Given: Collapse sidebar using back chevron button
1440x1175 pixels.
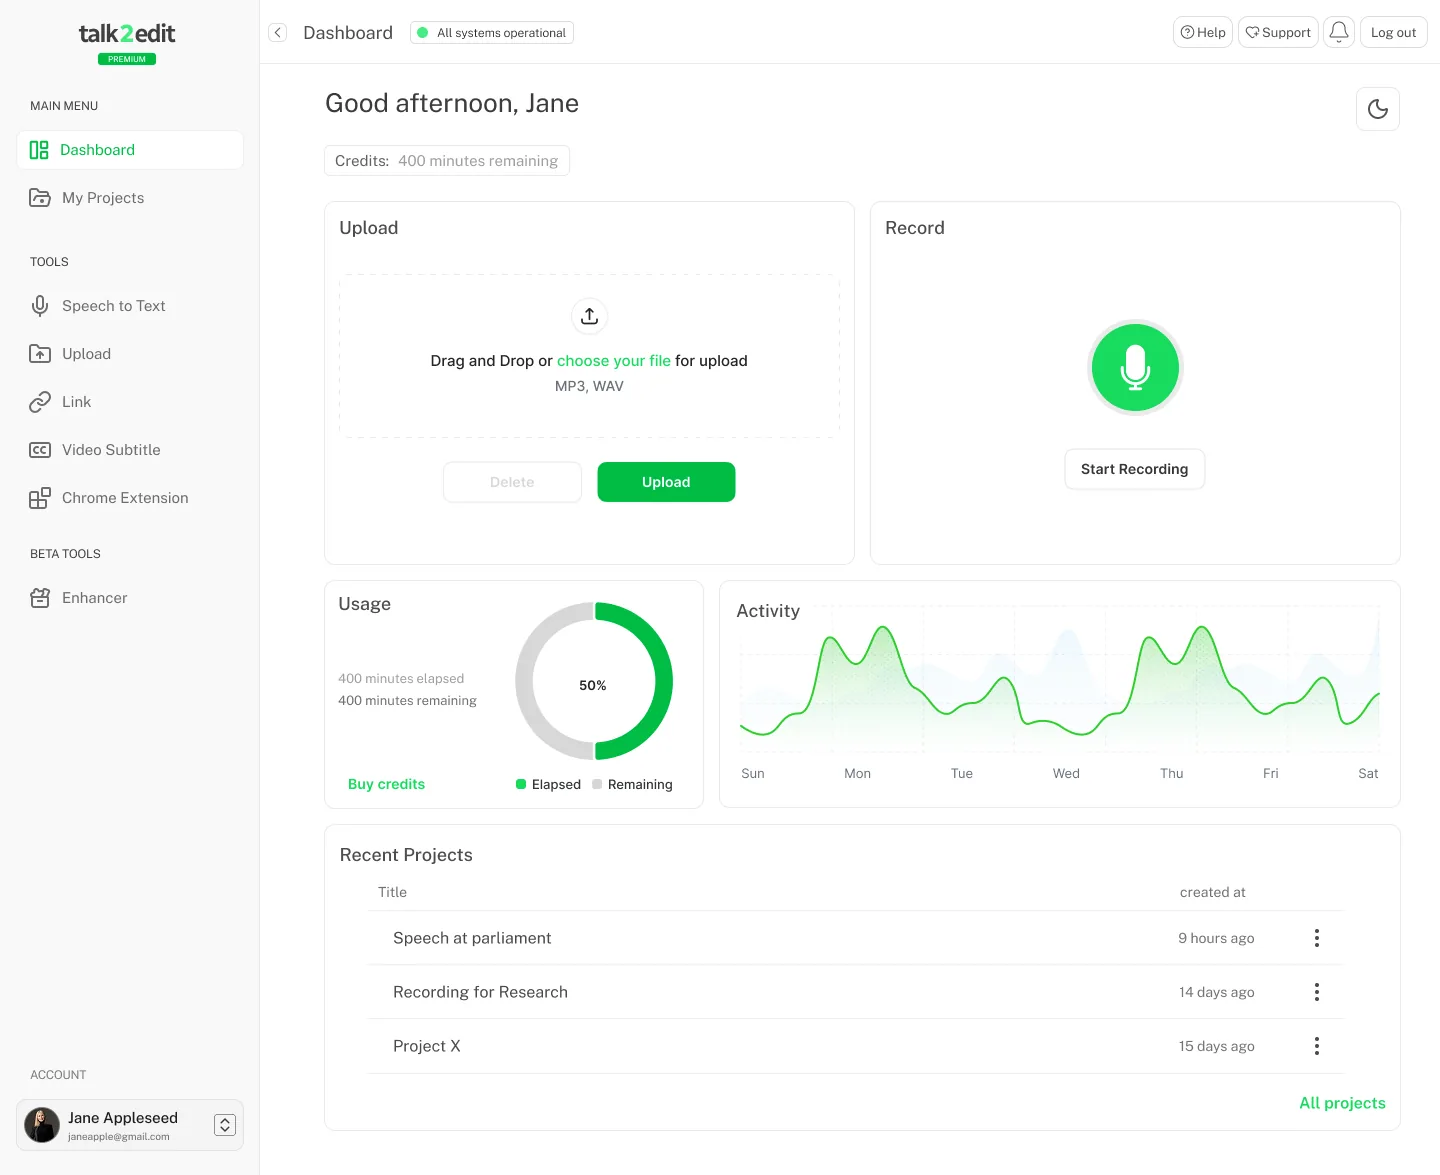Looking at the screenshot, I should (278, 33).
